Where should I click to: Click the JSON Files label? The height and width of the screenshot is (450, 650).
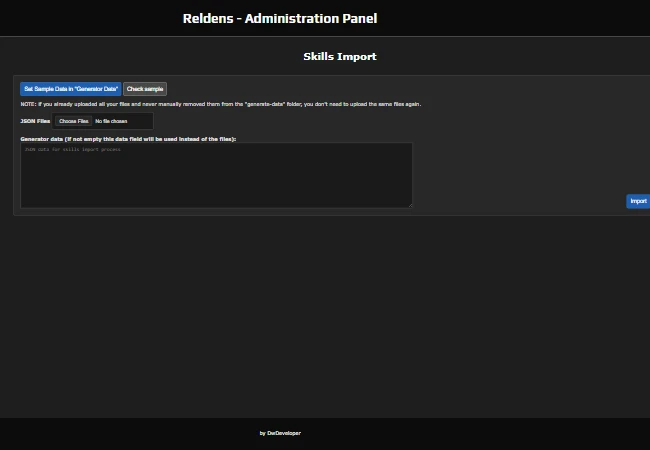[35, 121]
